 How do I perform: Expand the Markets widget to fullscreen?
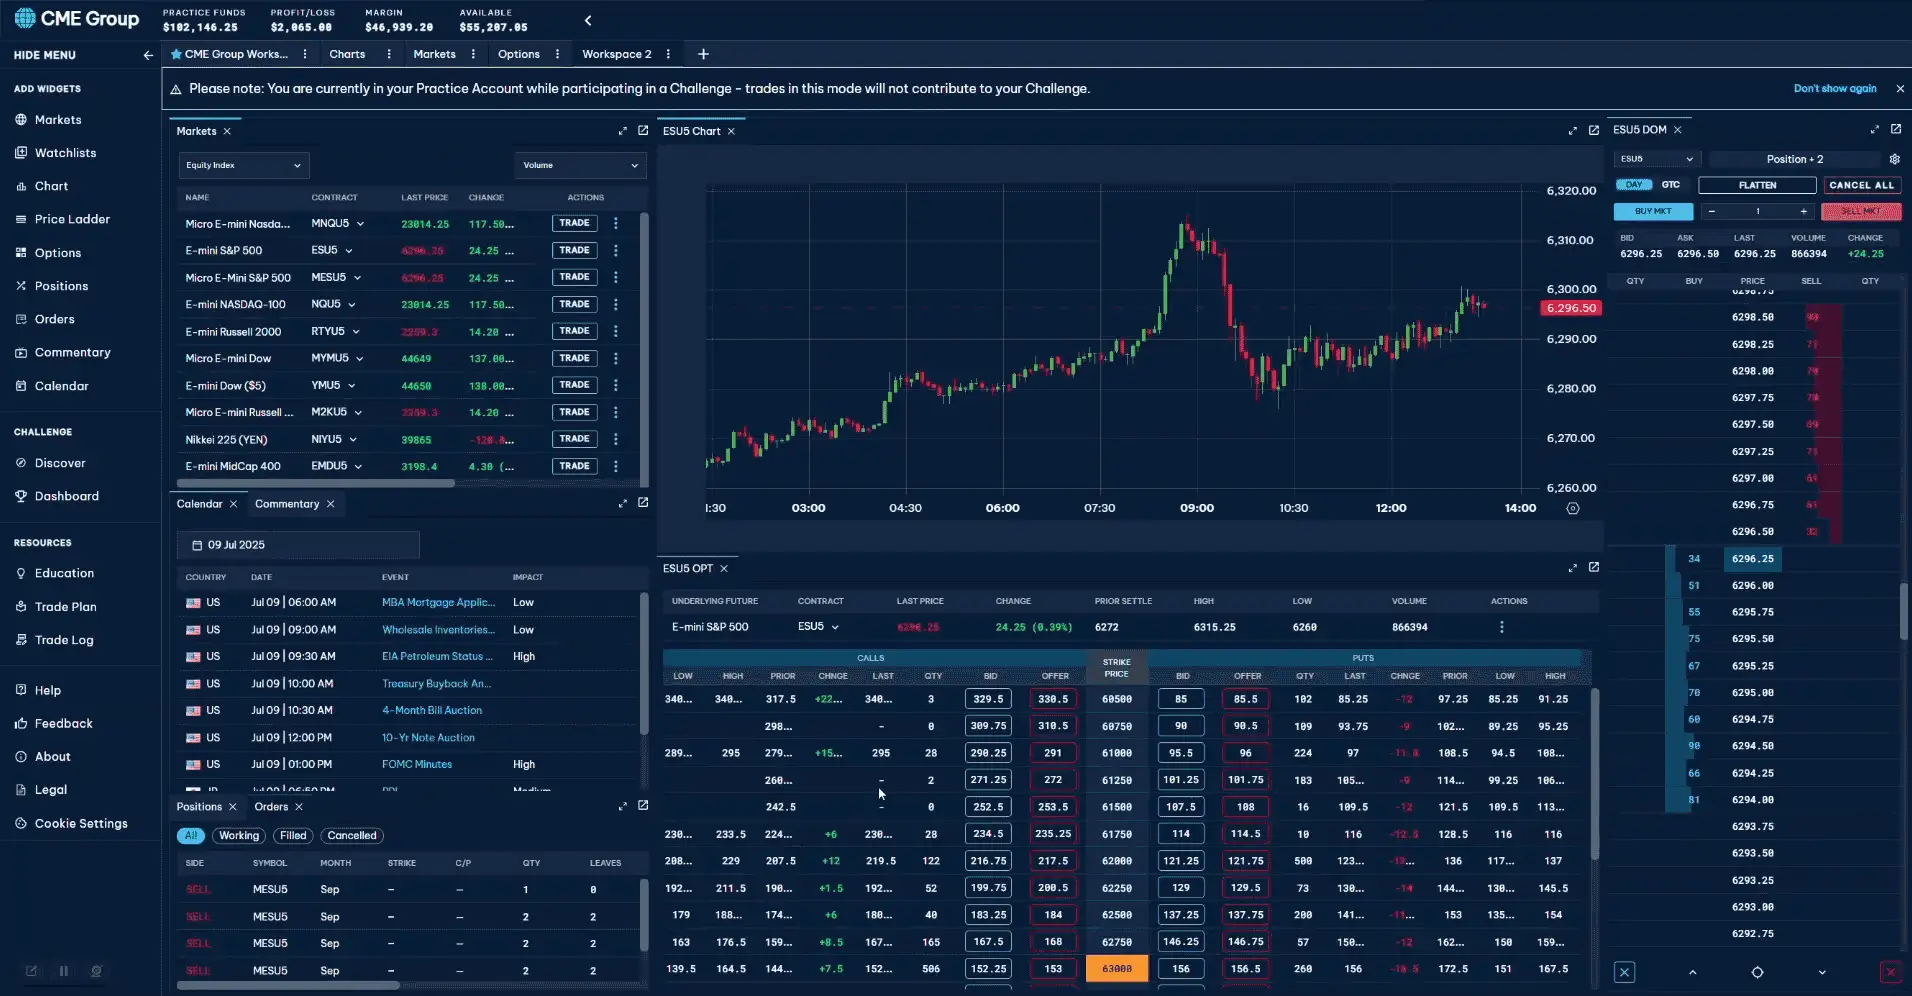coord(622,131)
